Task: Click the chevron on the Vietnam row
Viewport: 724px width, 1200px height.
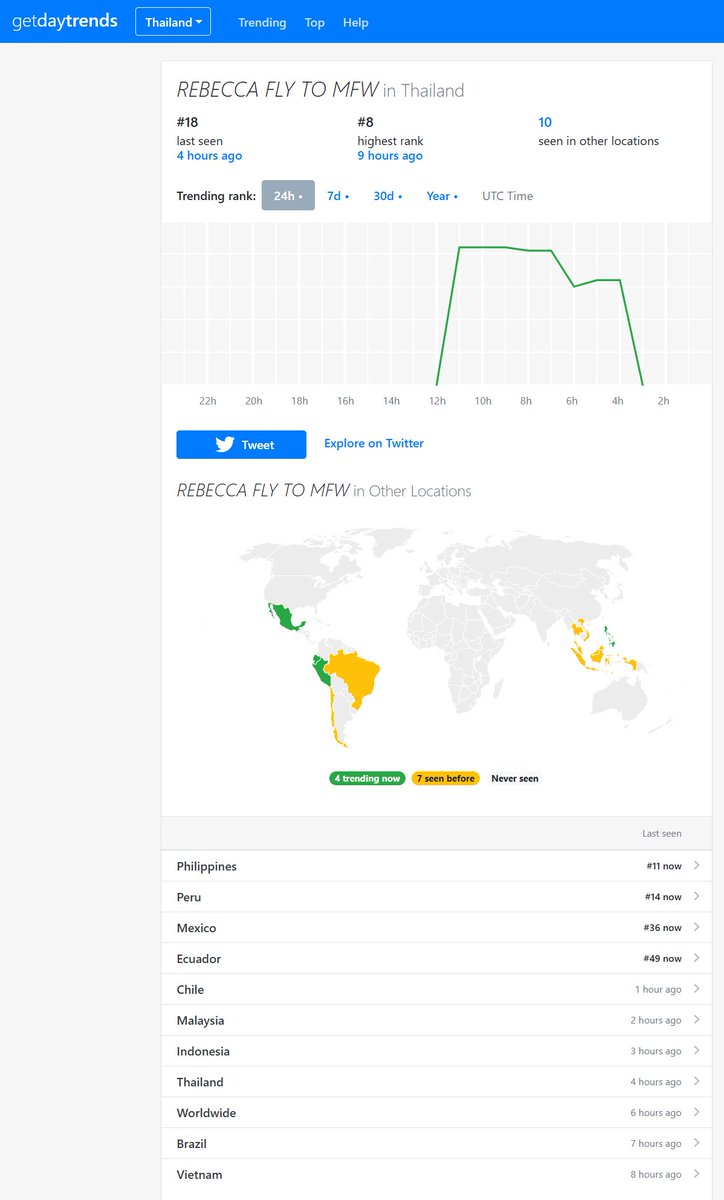Action: pyautogui.click(x=696, y=1175)
